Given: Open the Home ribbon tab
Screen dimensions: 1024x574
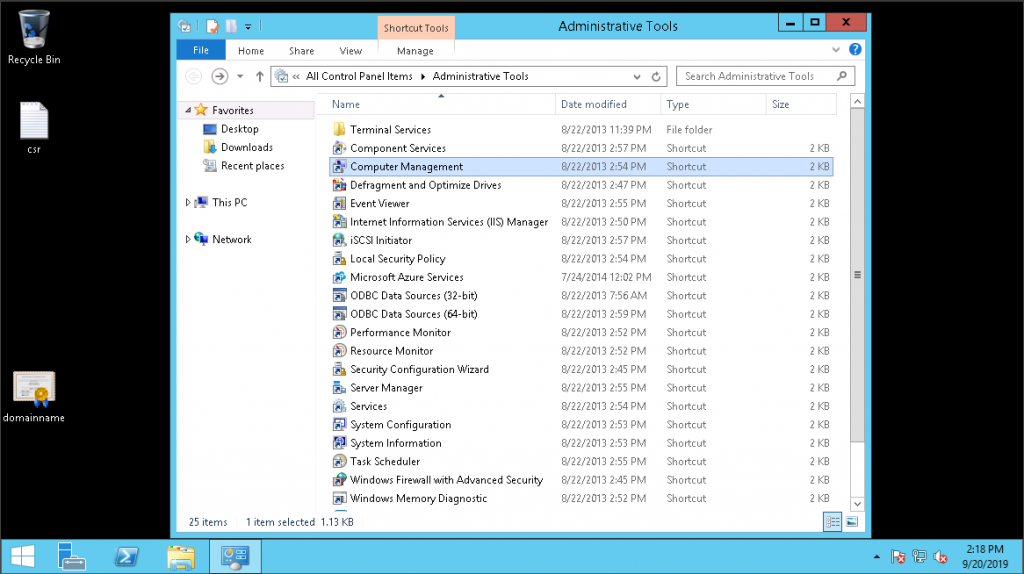Looking at the screenshot, I should [x=251, y=51].
